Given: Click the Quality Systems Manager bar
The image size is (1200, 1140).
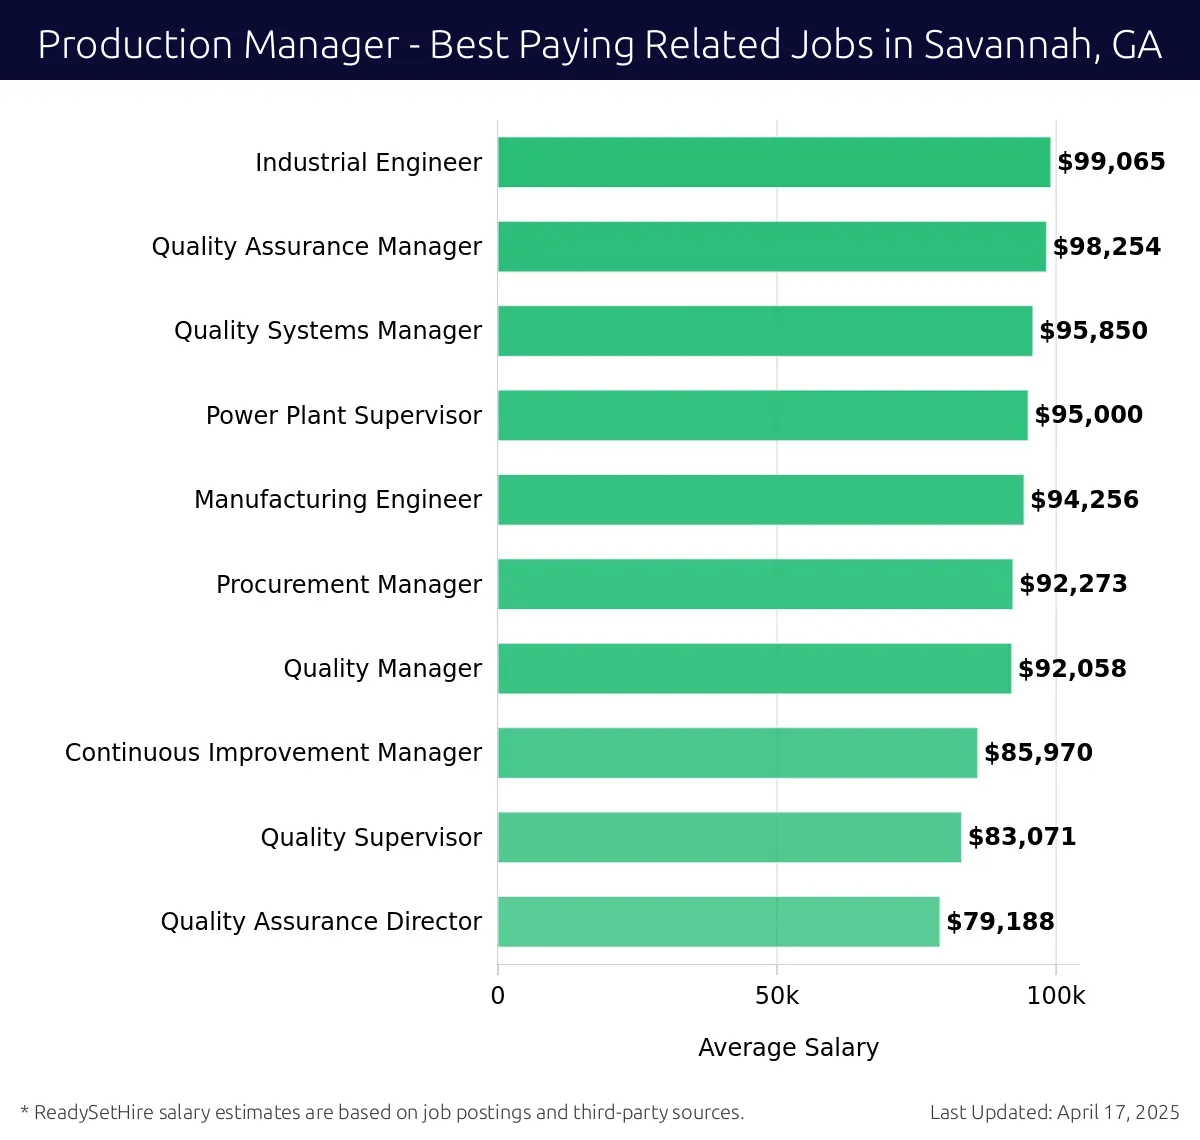Looking at the screenshot, I should [765, 331].
